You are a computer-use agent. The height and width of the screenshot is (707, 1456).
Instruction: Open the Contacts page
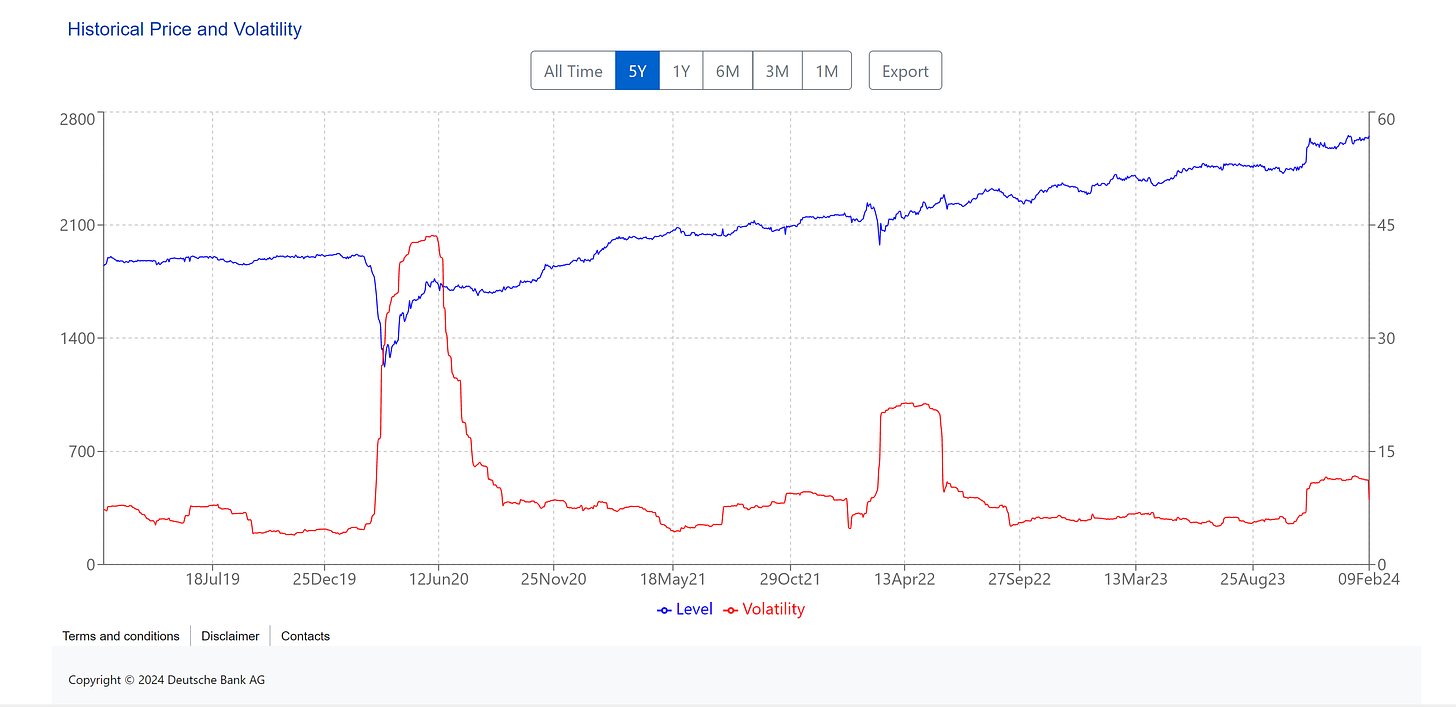click(305, 636)
